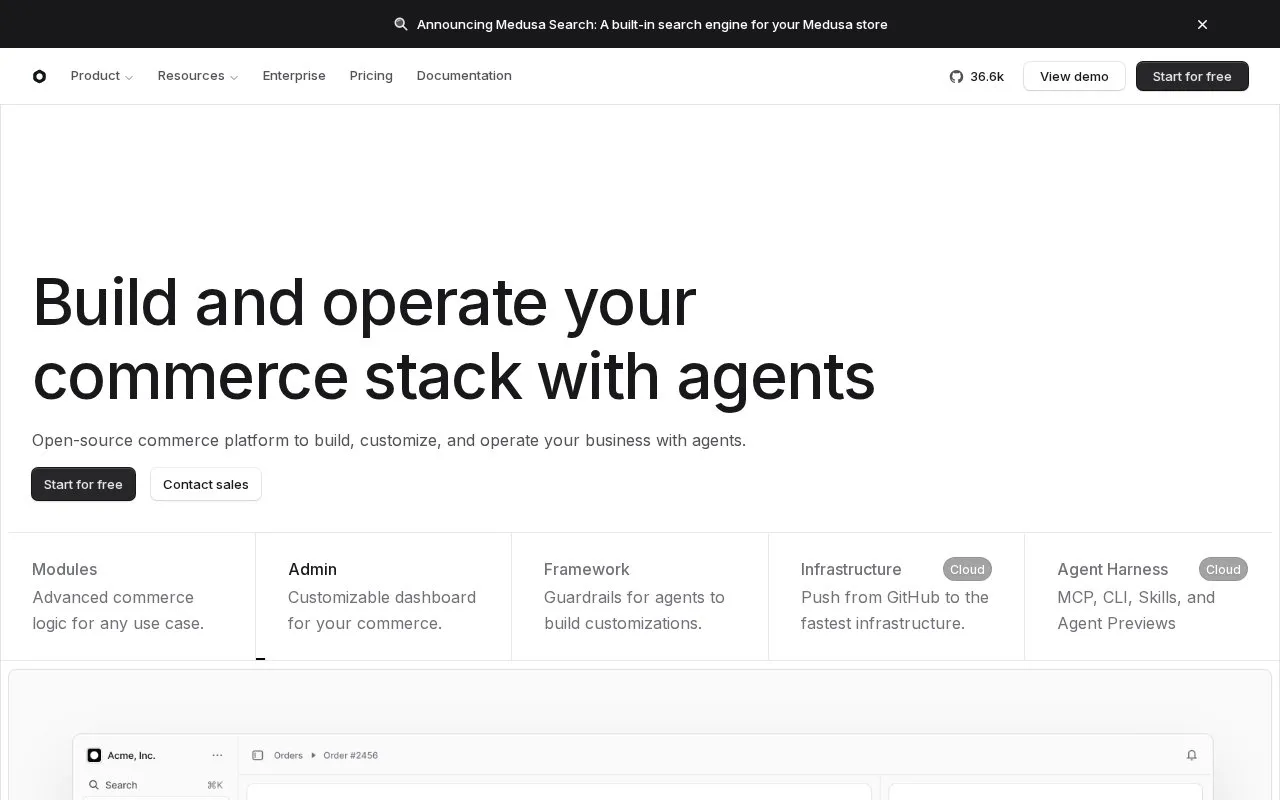The width and height of the screenshot is (1280, 800).
Task: Click the Search field in the dashboard sidebar
Action: click(155, 785)
